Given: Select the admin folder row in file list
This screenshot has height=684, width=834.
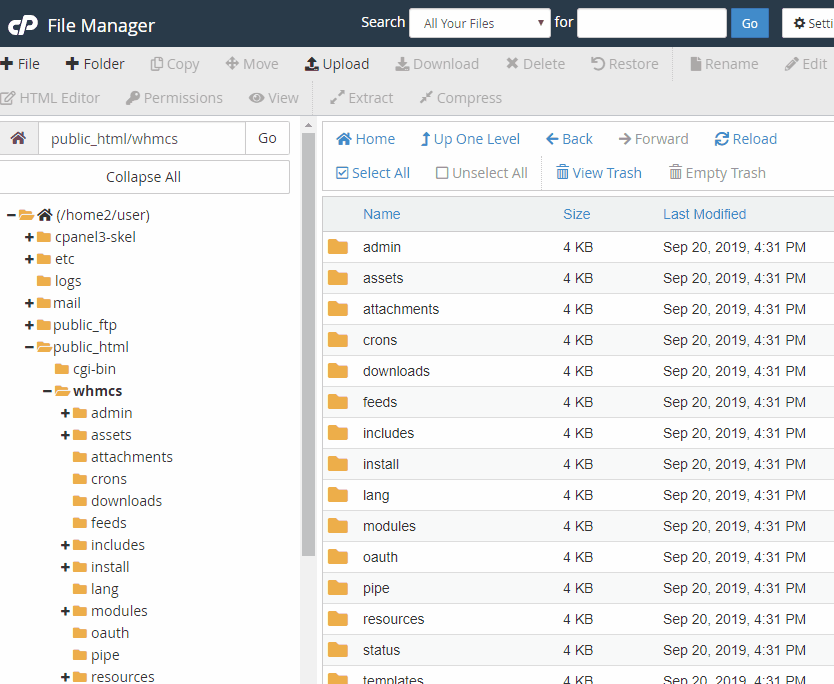Looking at the screenshot, I should coord(578,247).
